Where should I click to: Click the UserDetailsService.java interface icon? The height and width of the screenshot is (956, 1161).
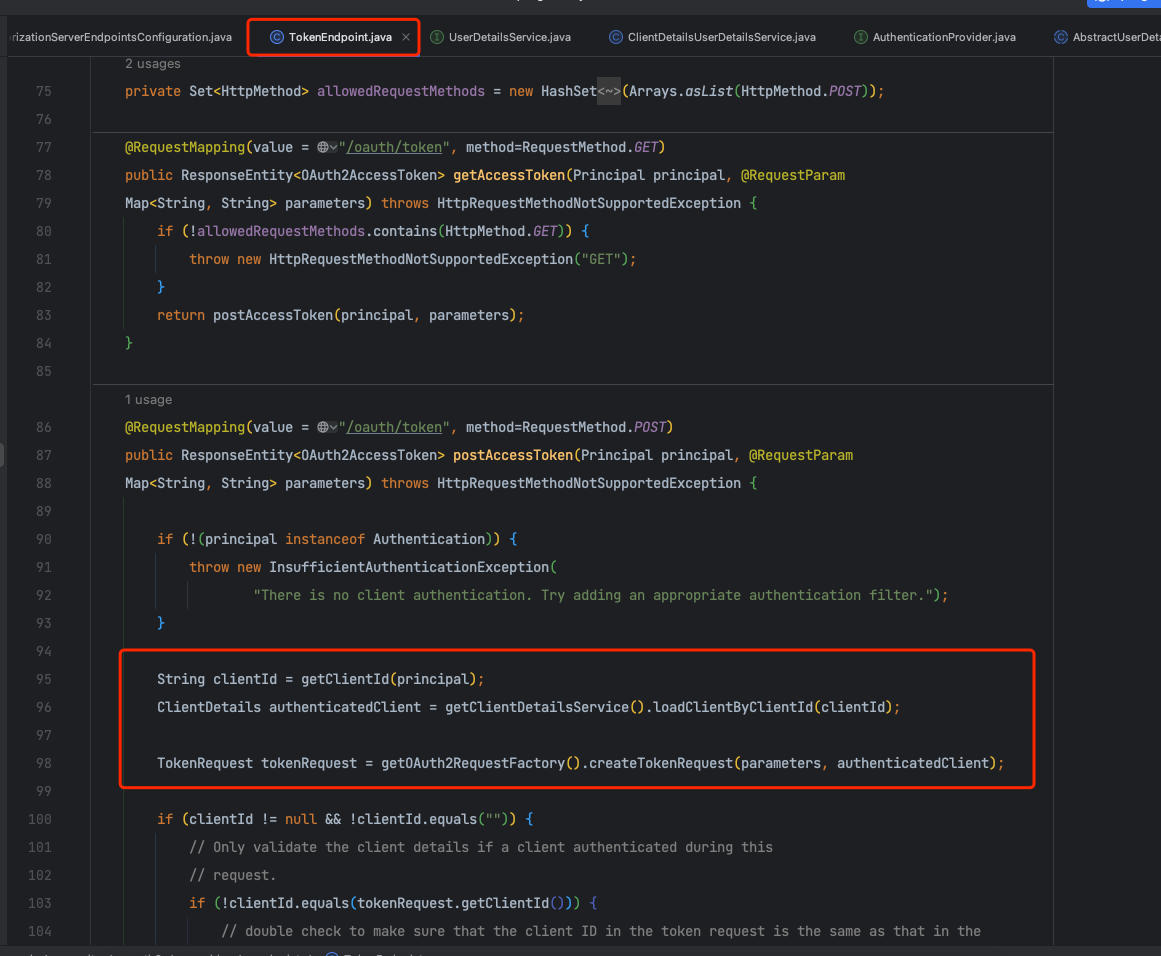[x=437, y=37]
